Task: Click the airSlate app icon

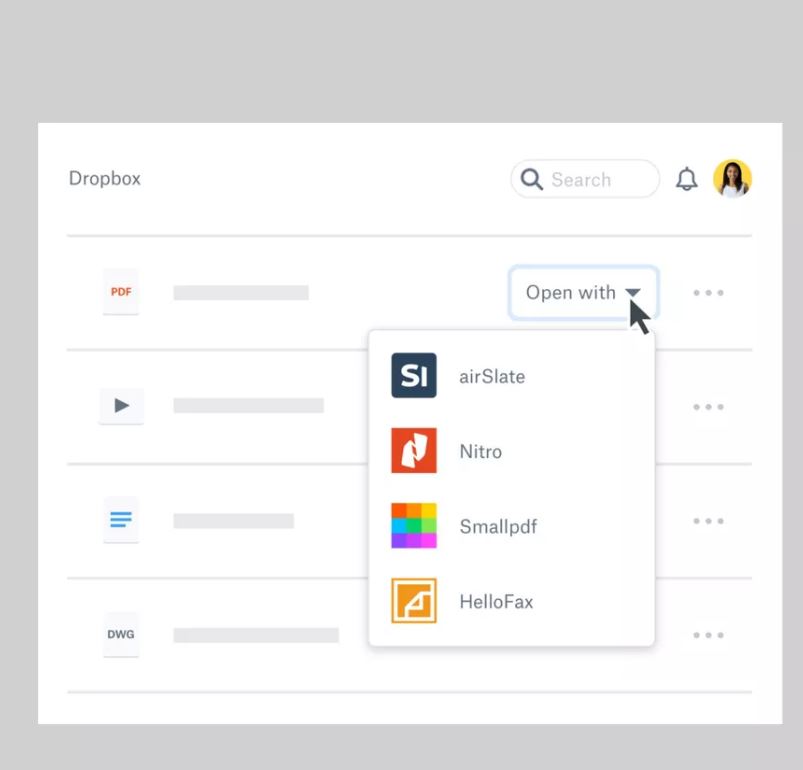Action: point(414,376)
